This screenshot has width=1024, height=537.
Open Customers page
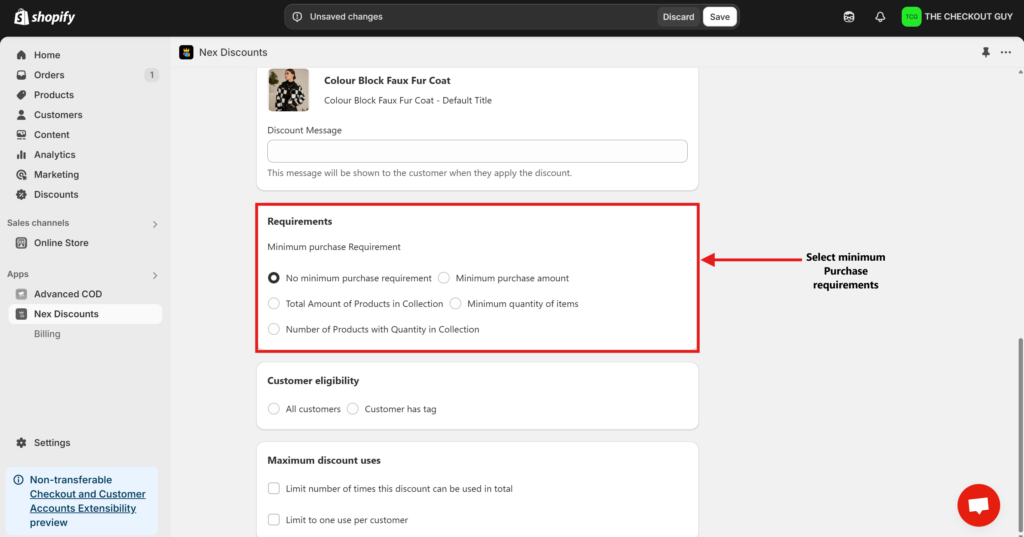tap(58, 115)
